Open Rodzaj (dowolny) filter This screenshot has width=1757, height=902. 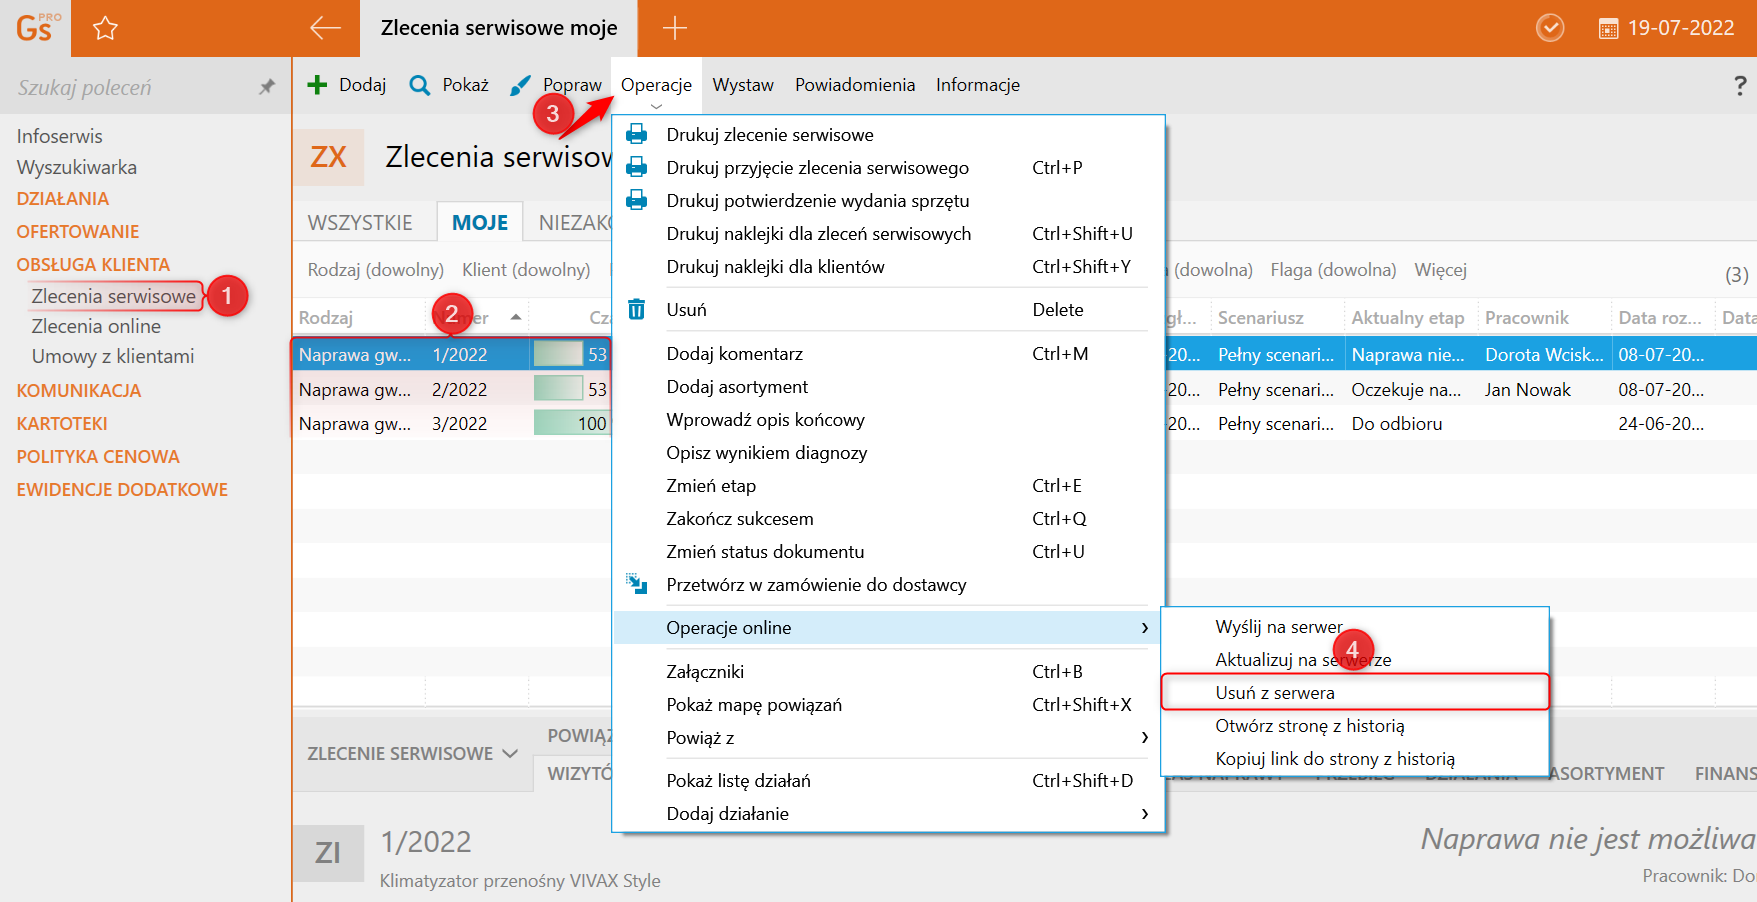click(x=376, y=270)
